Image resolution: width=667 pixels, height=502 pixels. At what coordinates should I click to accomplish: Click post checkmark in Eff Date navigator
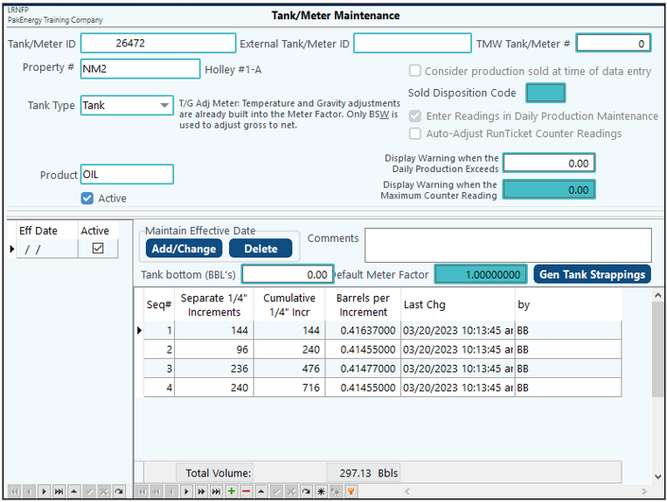tap(89, 491)
